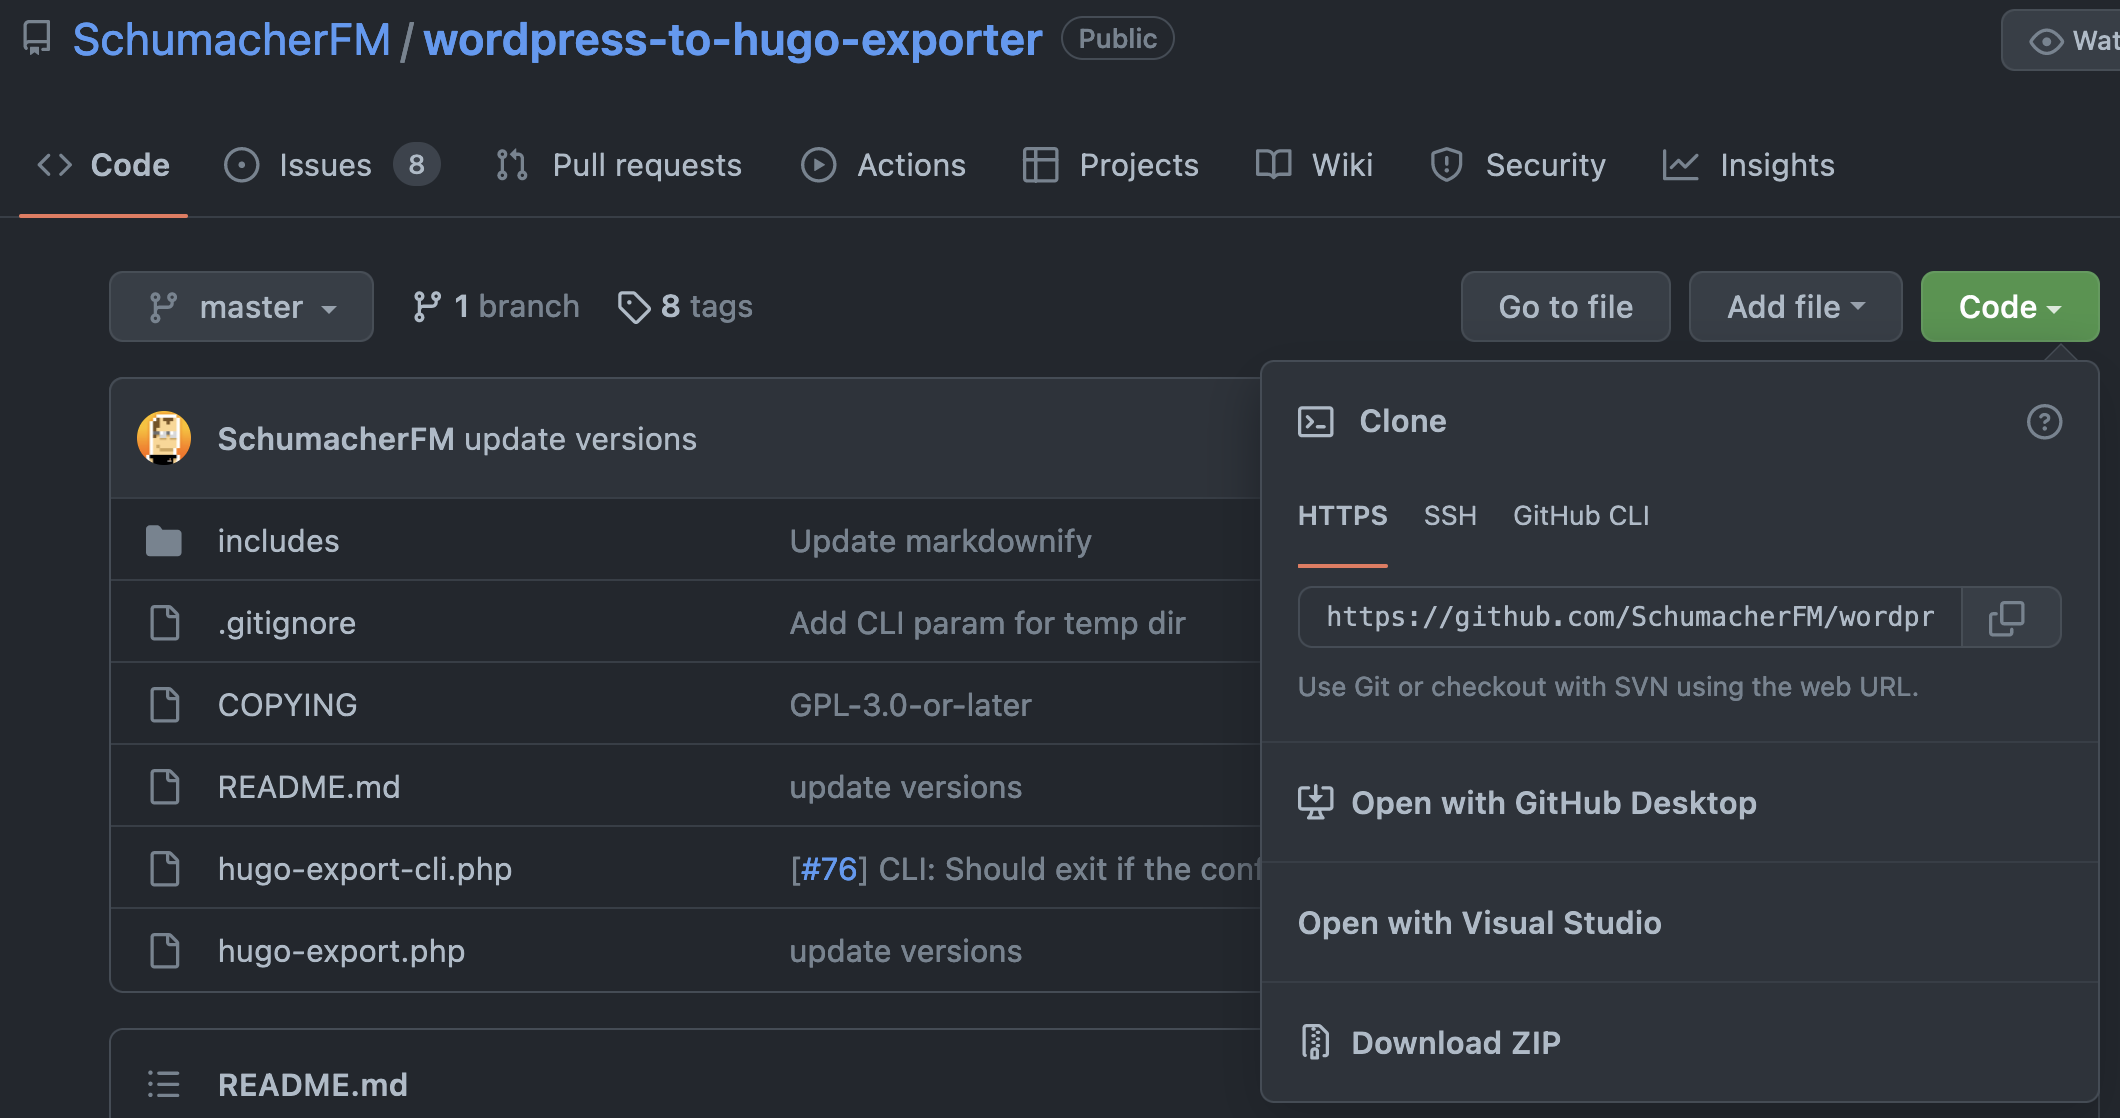Open the includes folder
Viewport: 2120px width, 1118px height.
click(278, 541)
